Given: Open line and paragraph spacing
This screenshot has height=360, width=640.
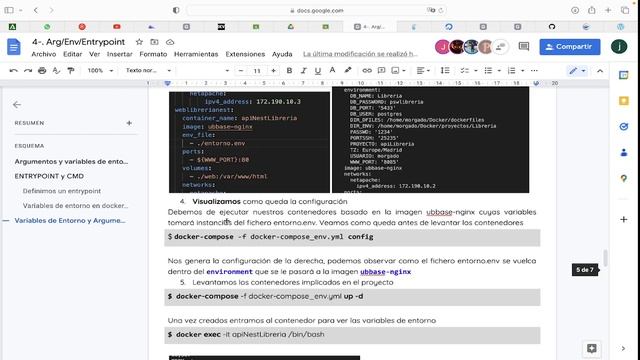Looking at the screenshot, I should [x=445, y=71].
